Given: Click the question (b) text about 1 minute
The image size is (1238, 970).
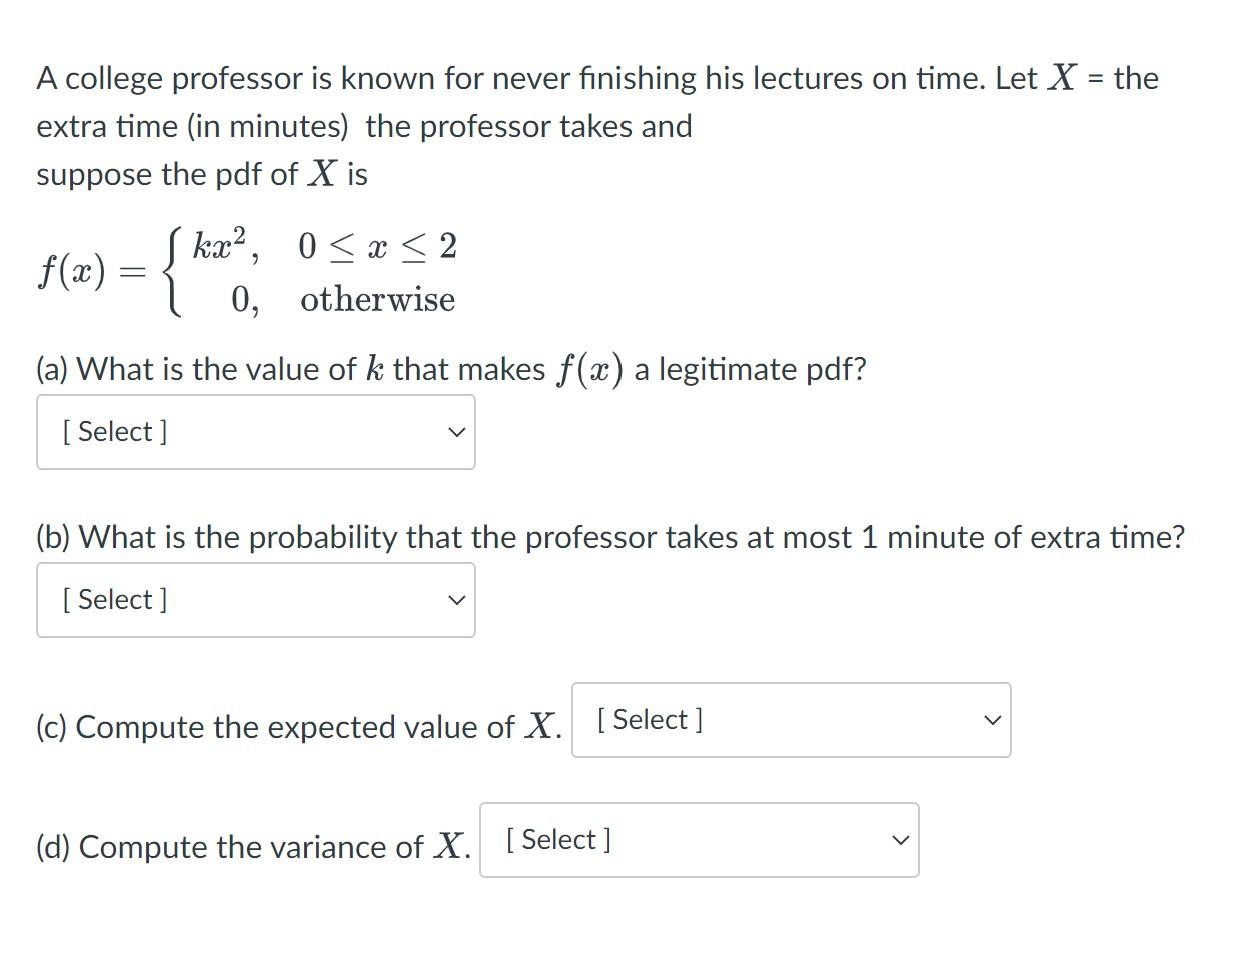Looking at the screenshot, I should (610, 537).
